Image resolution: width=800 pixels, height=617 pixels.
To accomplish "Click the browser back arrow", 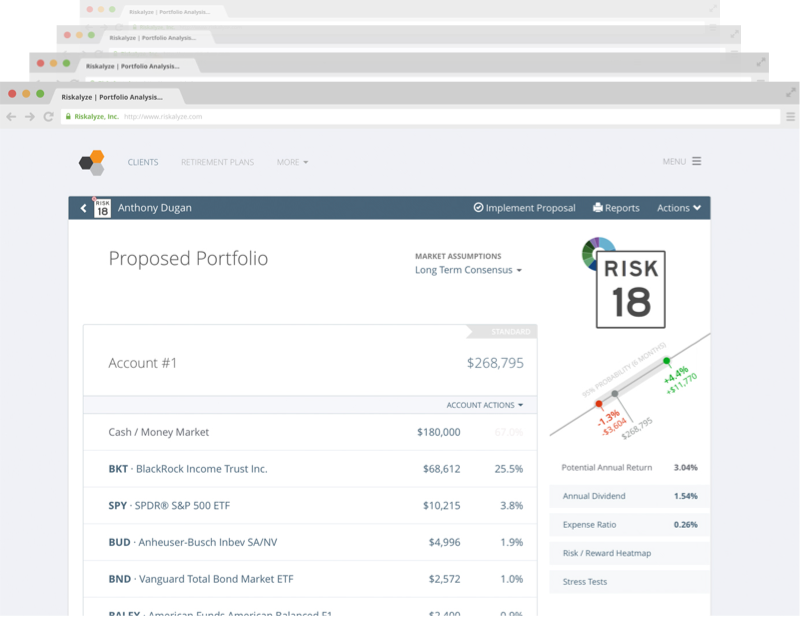I will coord(11,117).
